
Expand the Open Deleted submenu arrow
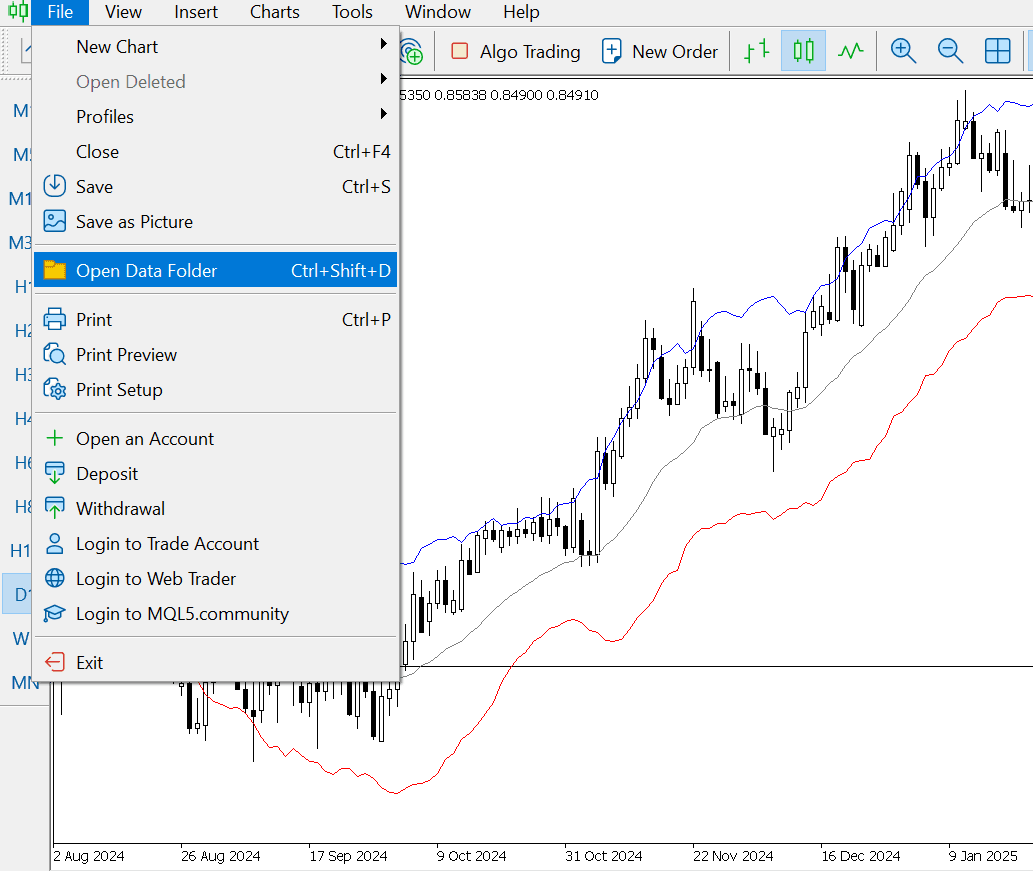click(383, 79)
